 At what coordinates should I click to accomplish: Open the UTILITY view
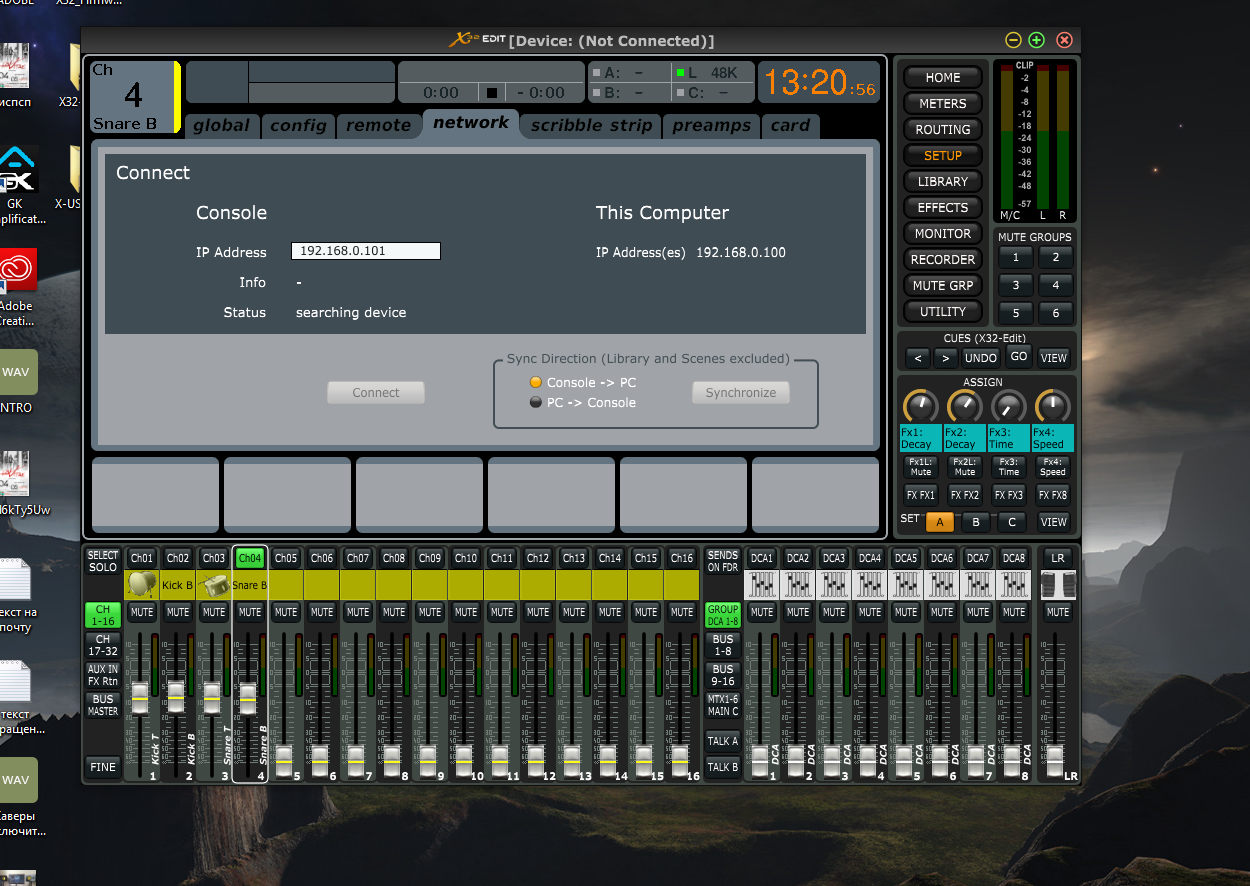942,311
